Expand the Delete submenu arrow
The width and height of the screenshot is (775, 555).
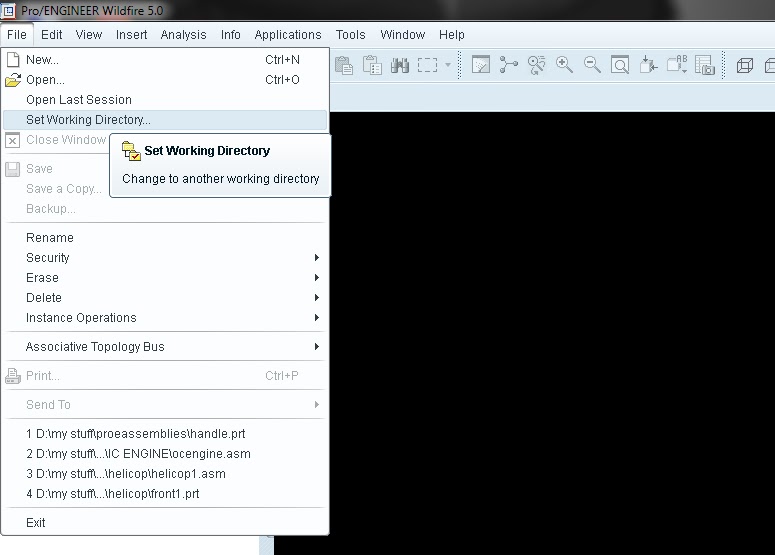pyautogui.click(x=317, y=298)
